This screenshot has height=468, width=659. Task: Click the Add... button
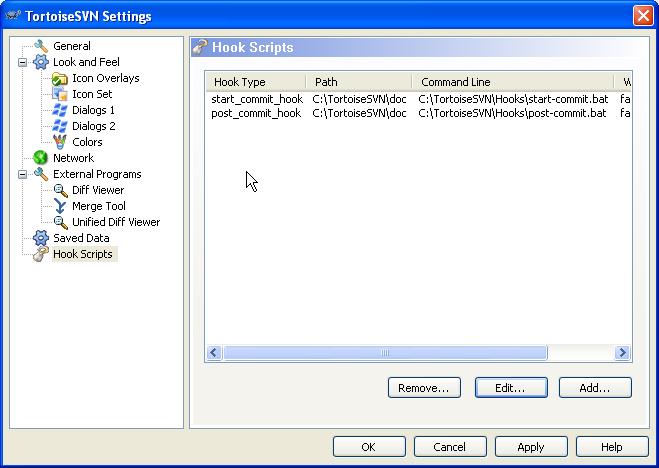595,387
